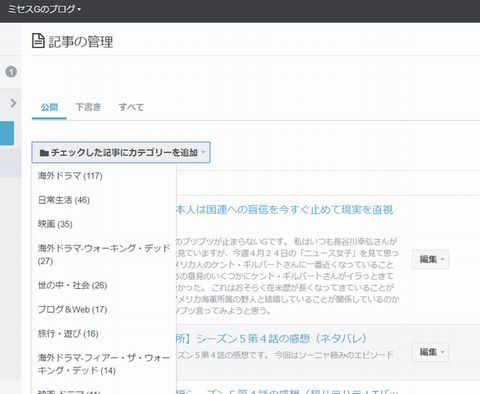The image size is (480, 394).
Task: Open the article シーズン５第４話の感想（ネタバレ）
Action: (x=271, y=339)
